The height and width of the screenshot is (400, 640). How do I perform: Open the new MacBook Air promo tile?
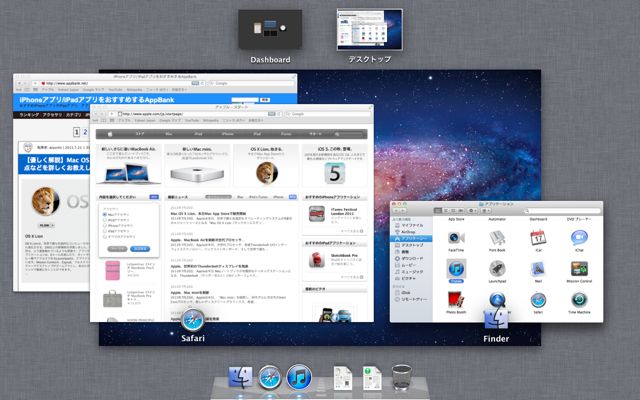(129, 166)
